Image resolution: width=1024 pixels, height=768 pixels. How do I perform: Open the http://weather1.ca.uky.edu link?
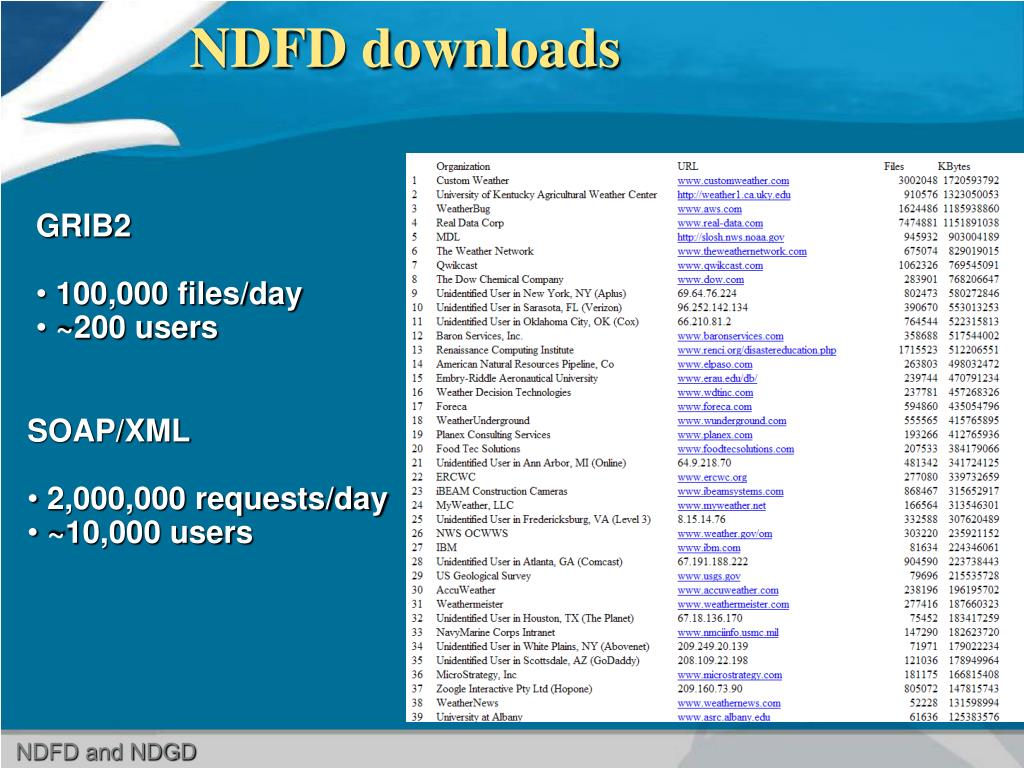(x=734, y=195)
